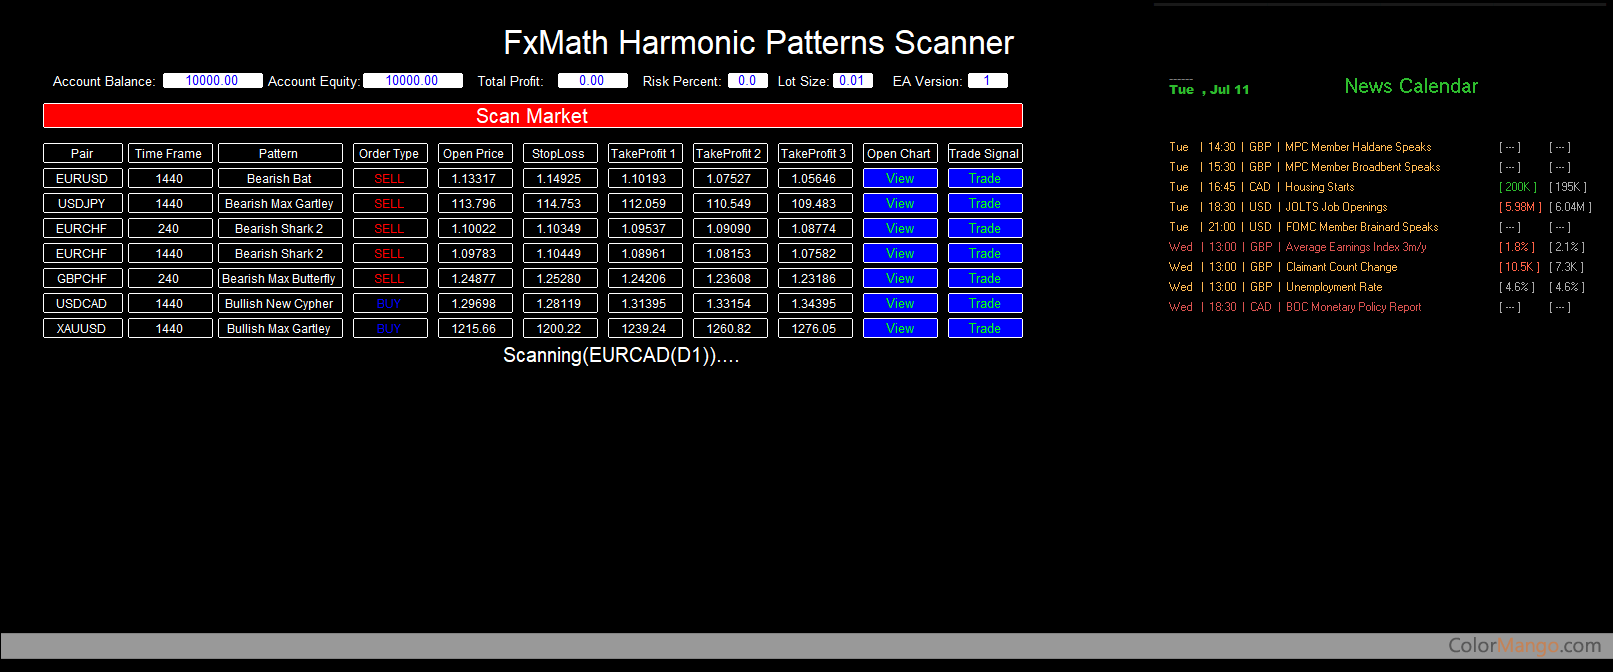Viewport: 1613px width, 672px height.
Task: Select the XAUUSD pair cell
Action: tap(82, 328)
